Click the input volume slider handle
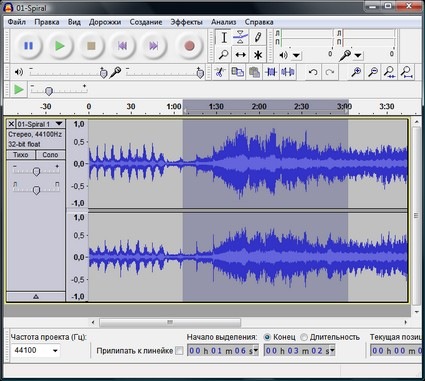This screenshot has height=381, width=425. (200, 73)
